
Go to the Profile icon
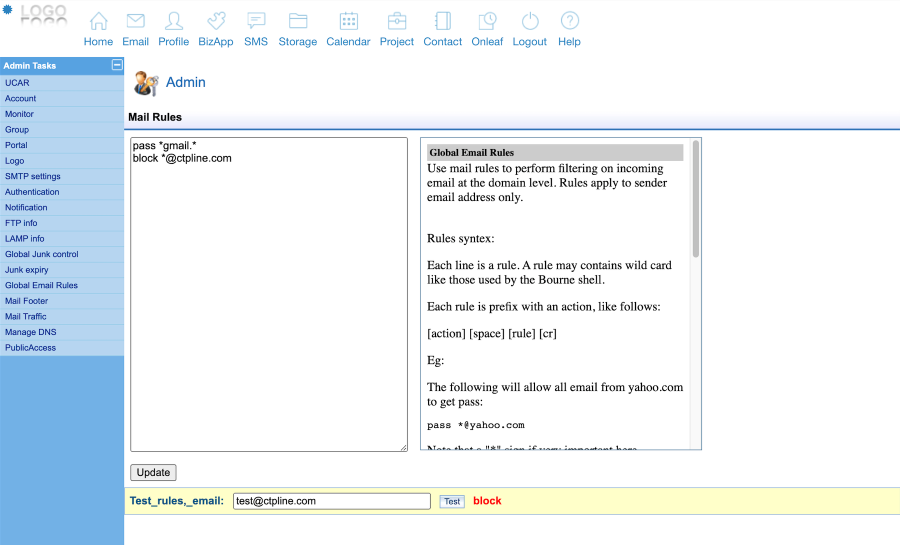coord(173,21)
